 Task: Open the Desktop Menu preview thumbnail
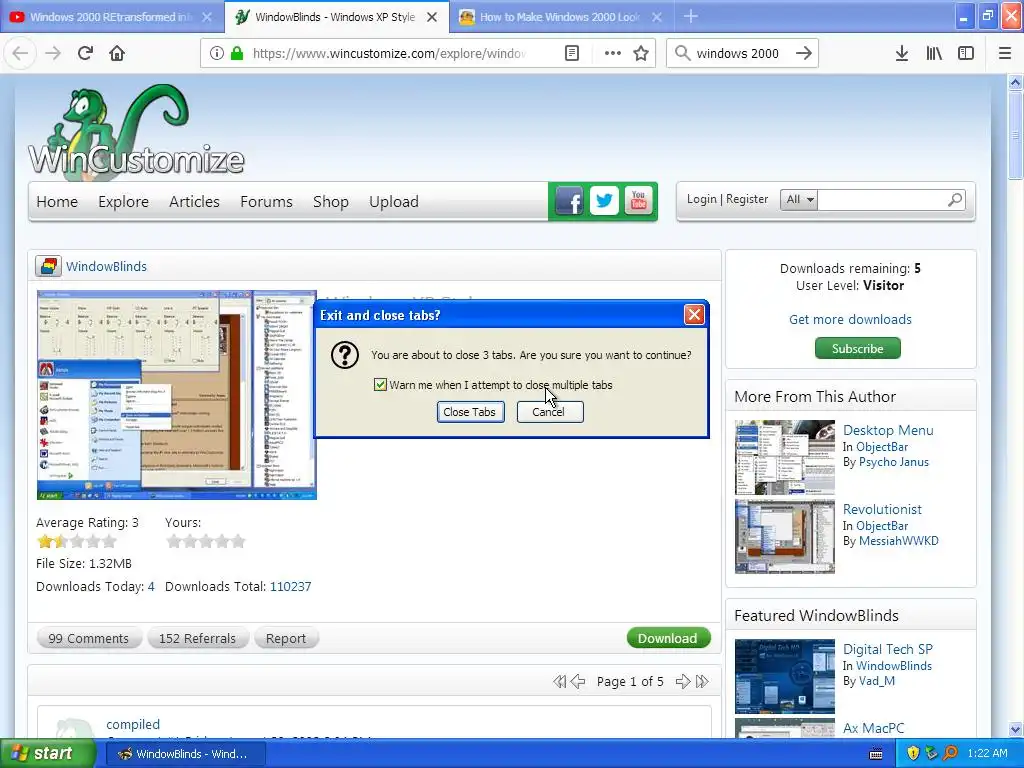coord(784,457)
